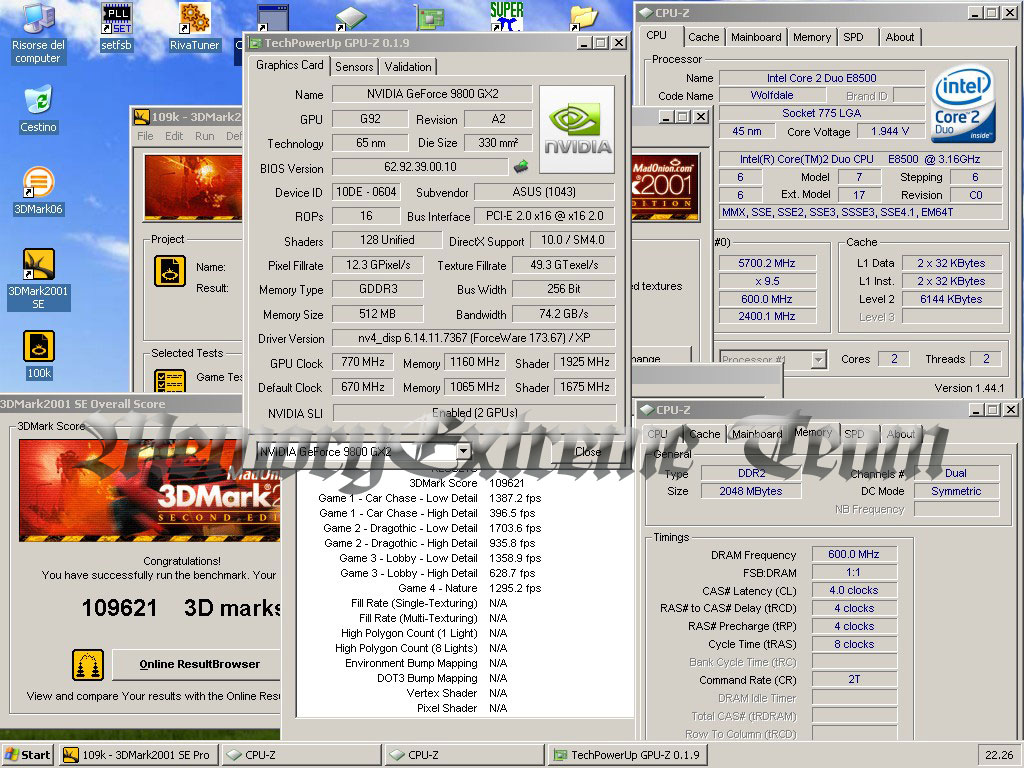The width and height of the screenshot is (1024, 768).
Task: Click the Driver Version field in GPU-Z
Action: (474, 338)
